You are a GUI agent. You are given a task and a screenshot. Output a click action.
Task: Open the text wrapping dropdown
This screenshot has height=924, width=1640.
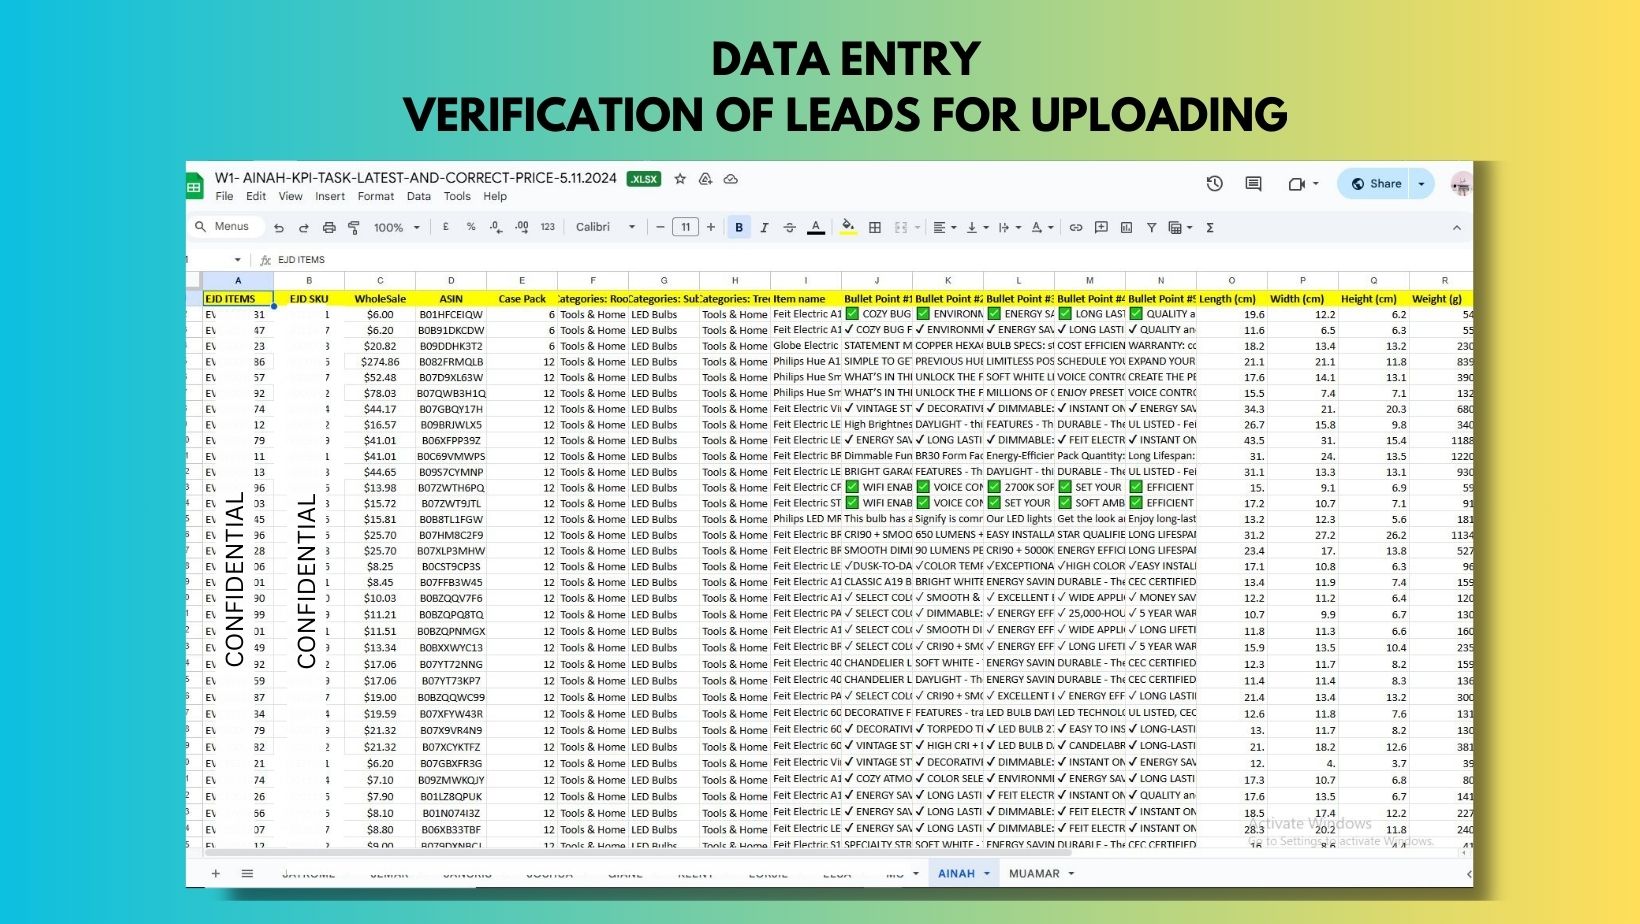tap(1009, 228)
